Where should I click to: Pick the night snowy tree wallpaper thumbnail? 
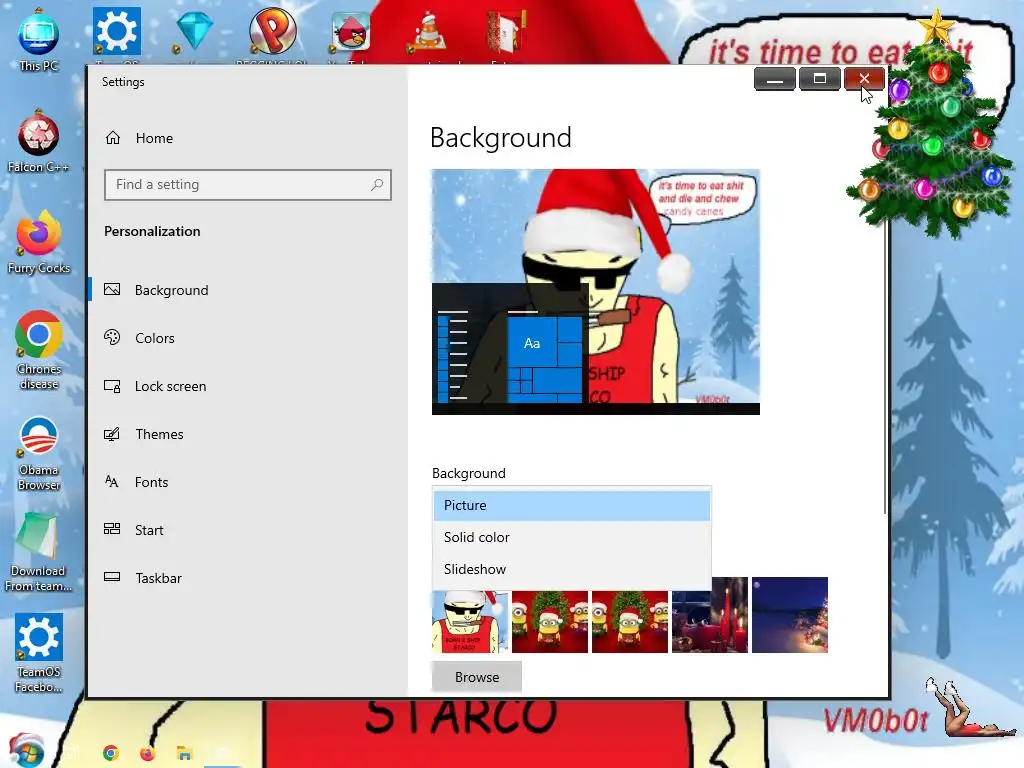coord(790,615)
